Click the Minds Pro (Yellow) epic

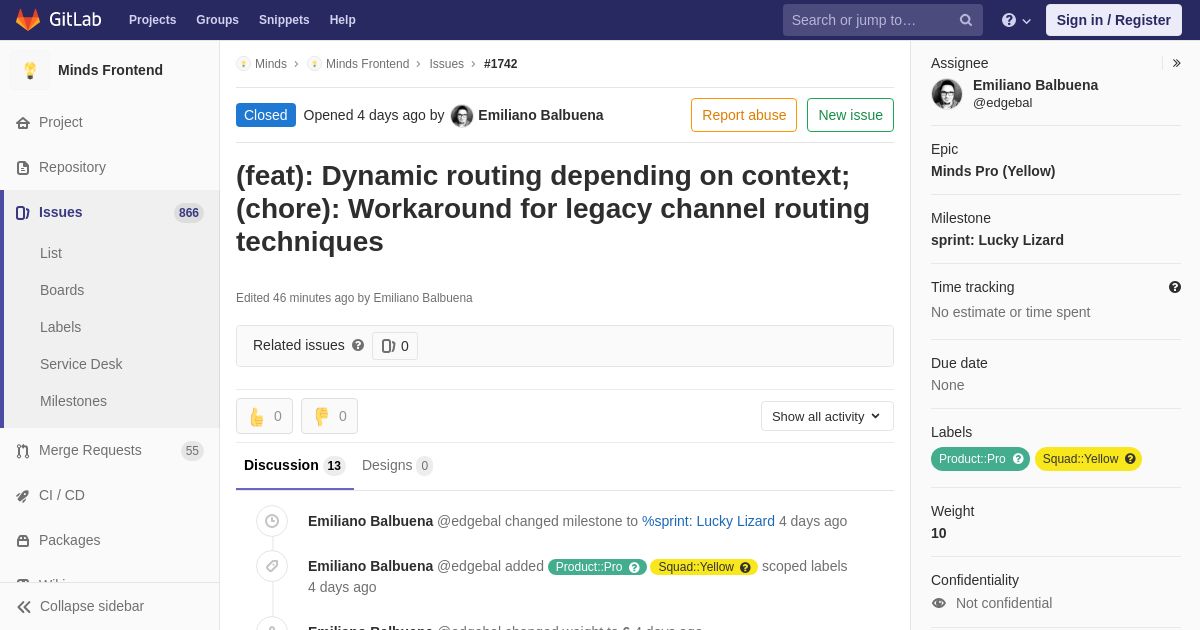(x=993, y=171)
